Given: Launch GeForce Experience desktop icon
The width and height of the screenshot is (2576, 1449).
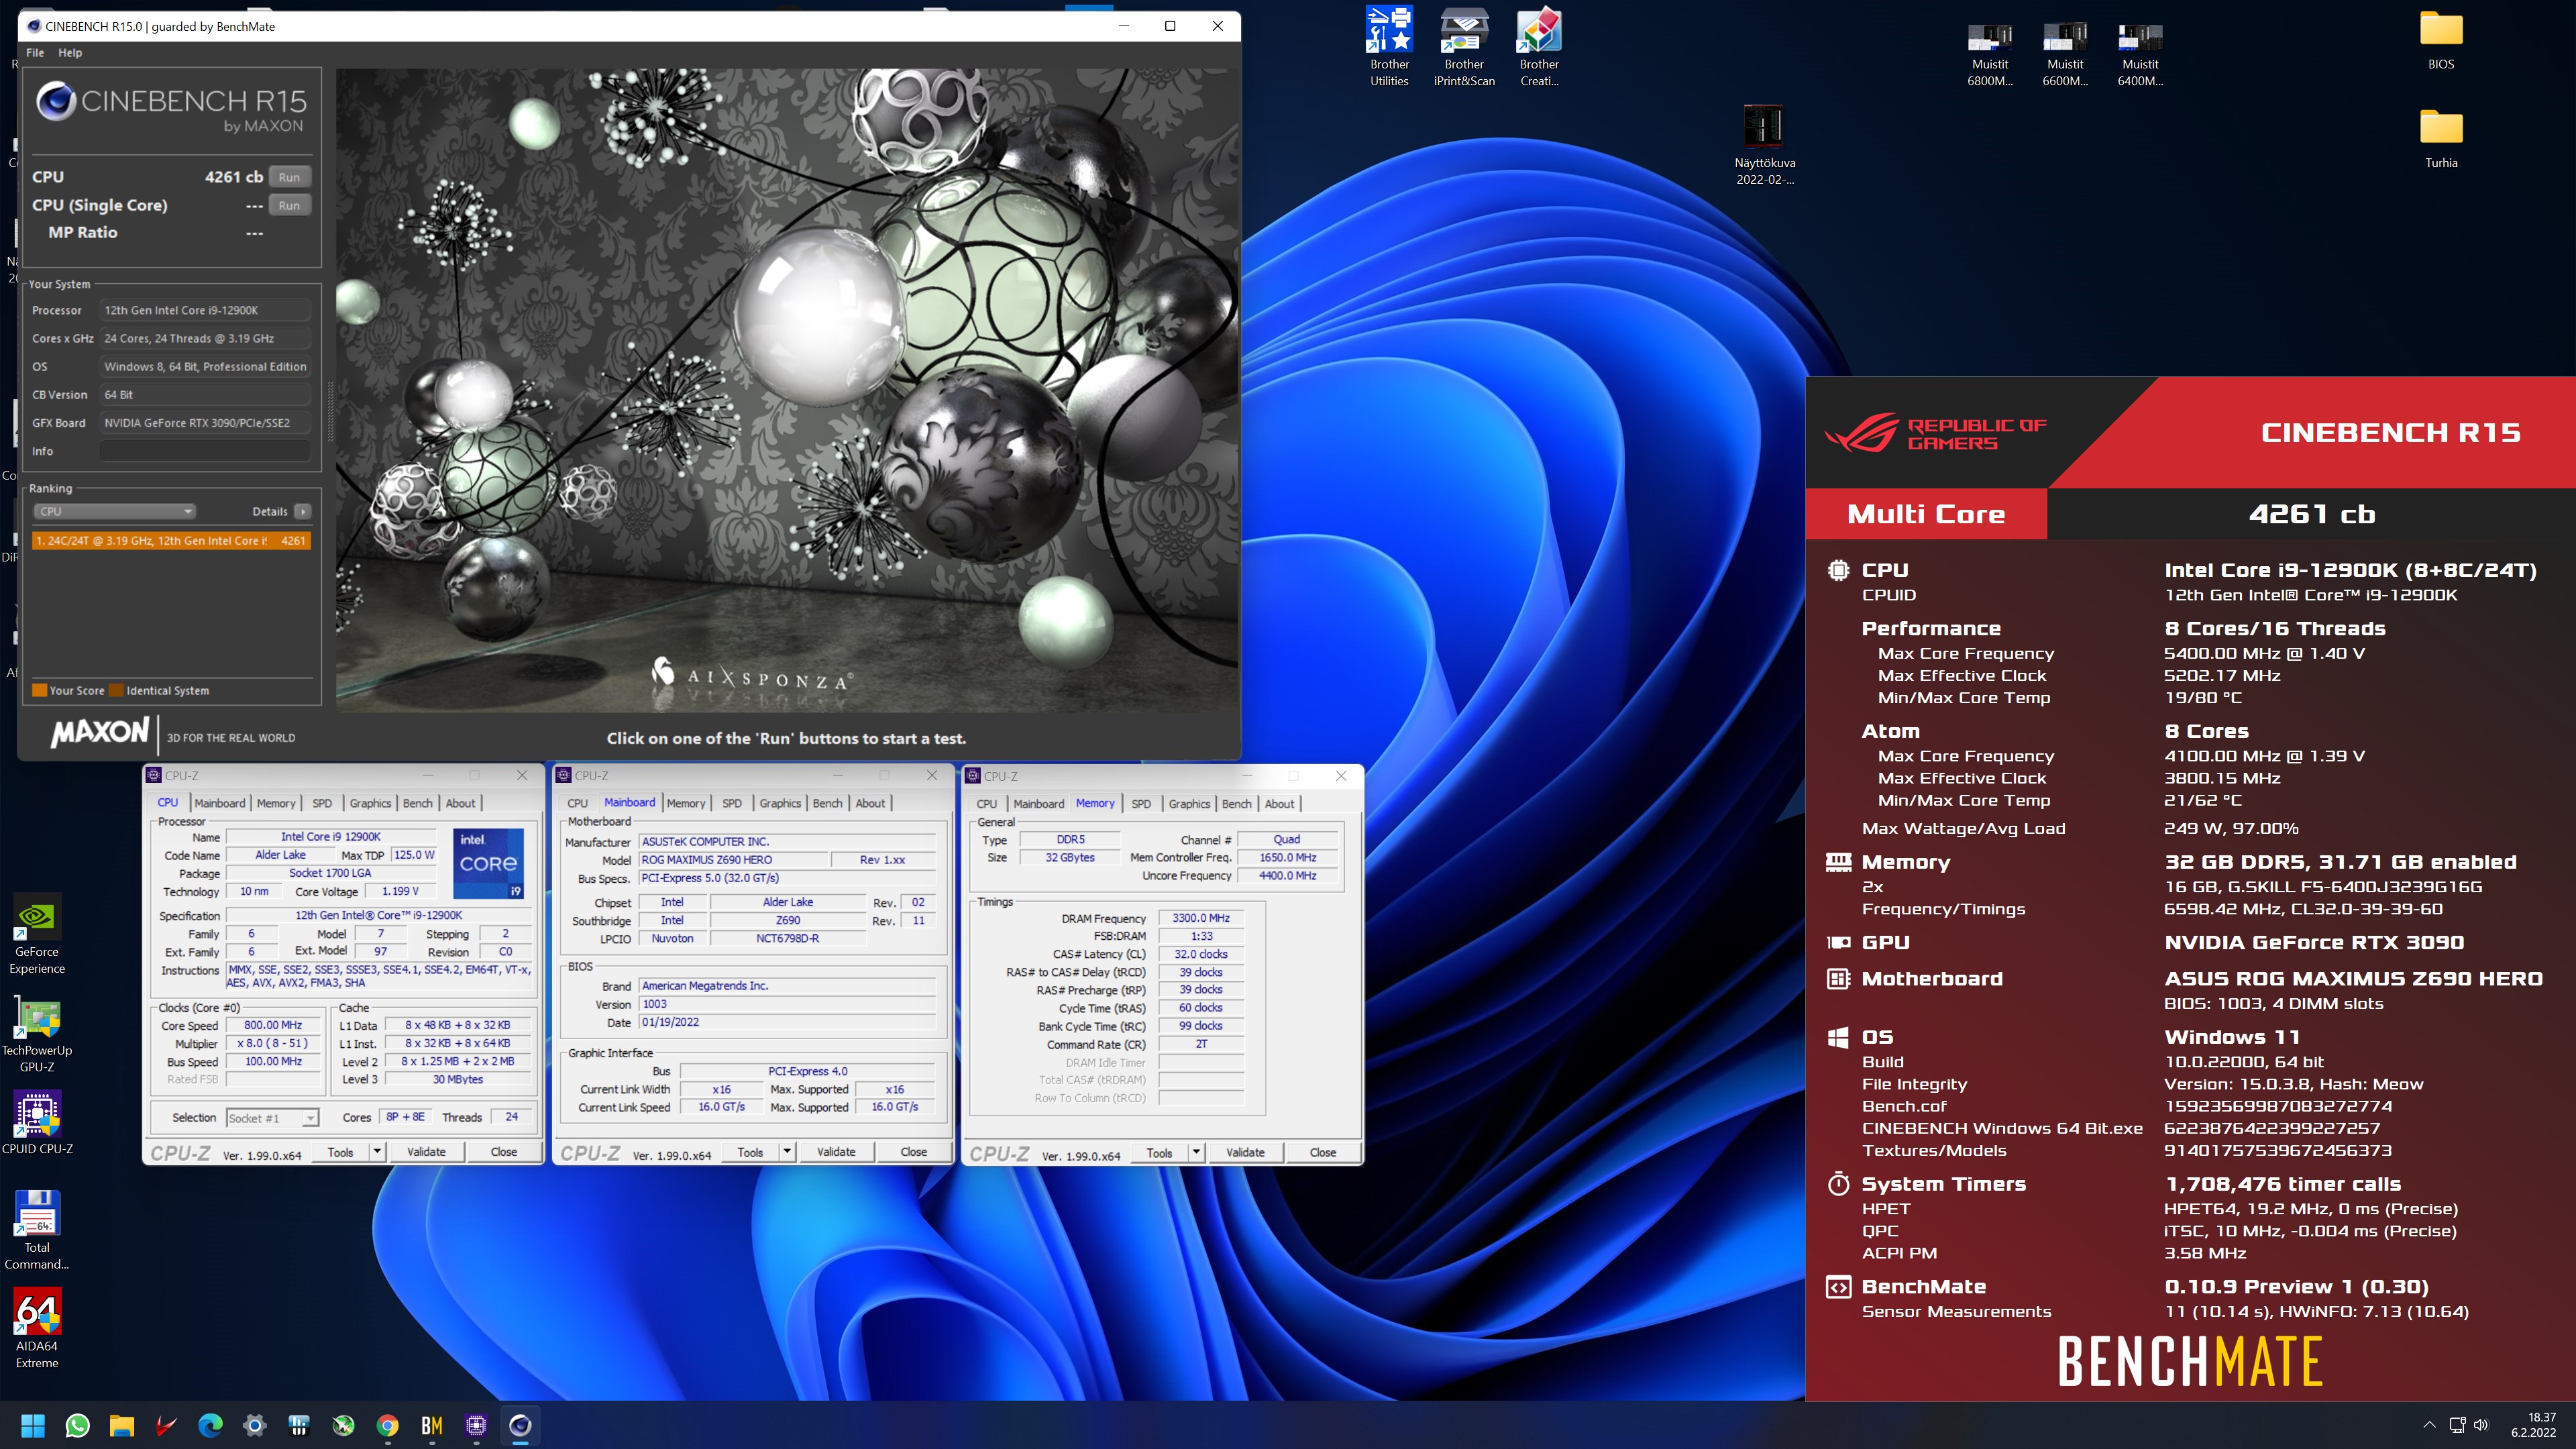Looking at the screenshot, I should [x=37, y=934].
